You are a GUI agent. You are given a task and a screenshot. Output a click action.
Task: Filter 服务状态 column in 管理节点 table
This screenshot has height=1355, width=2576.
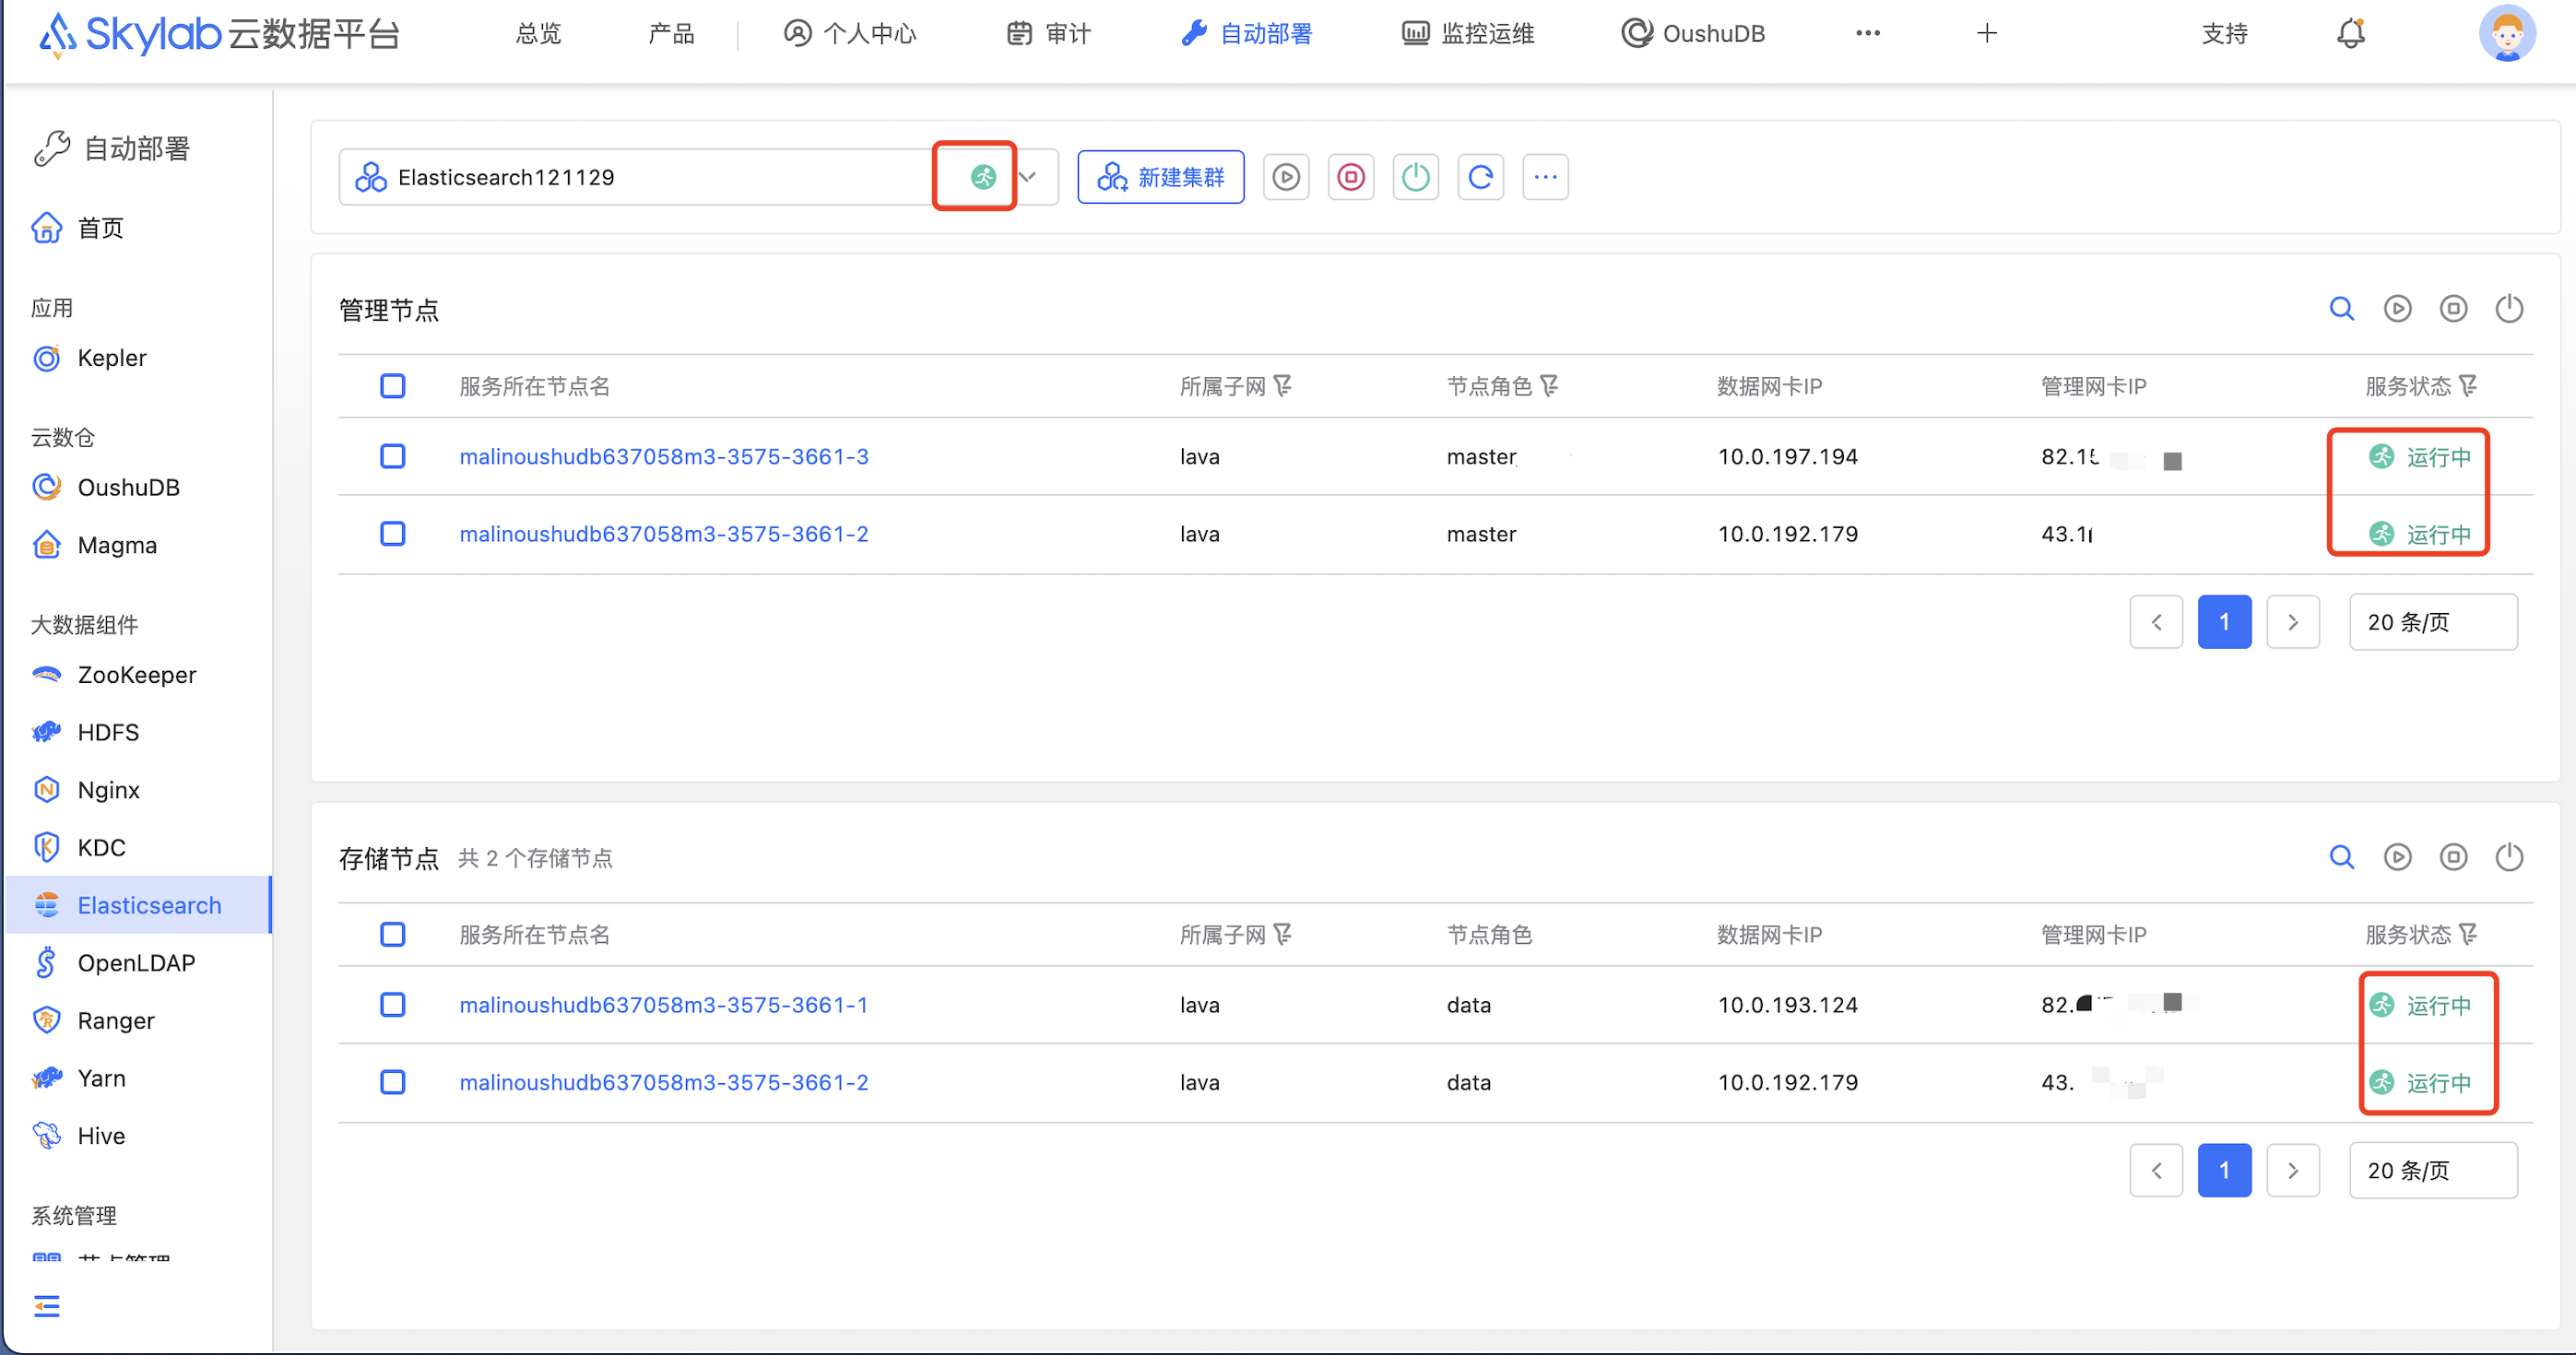point(2469,386)
